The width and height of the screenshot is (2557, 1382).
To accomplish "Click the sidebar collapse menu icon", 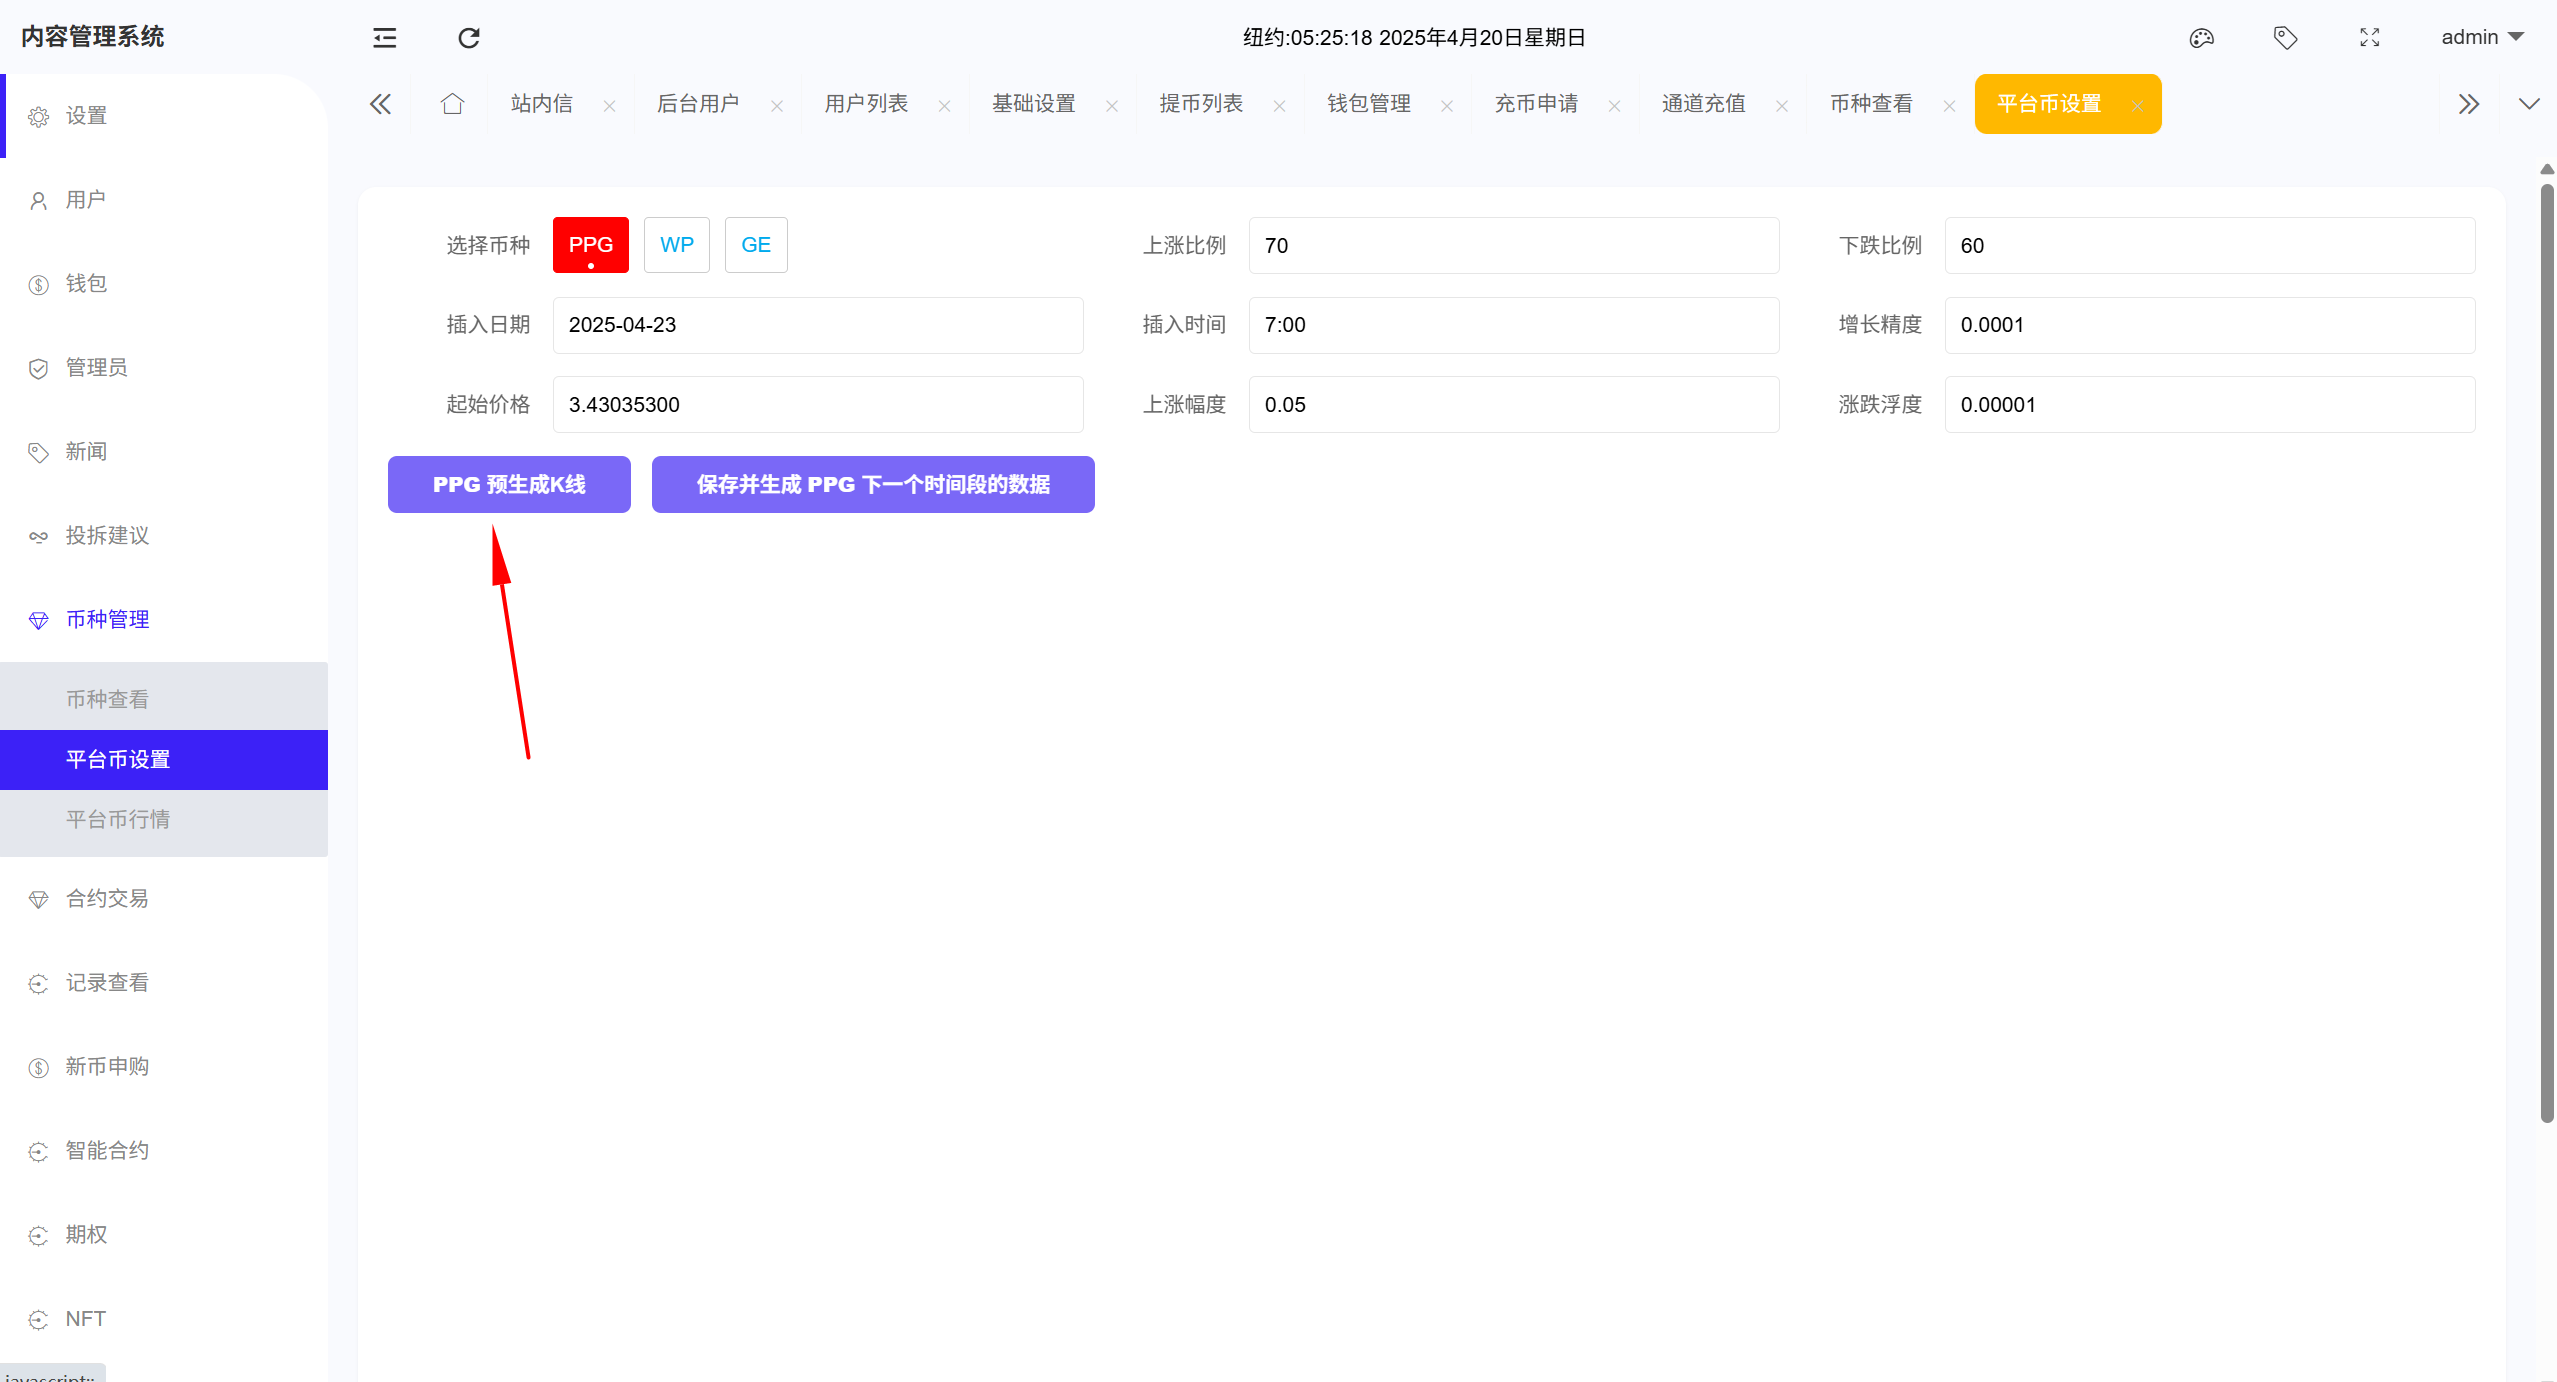I will point(384,38).
